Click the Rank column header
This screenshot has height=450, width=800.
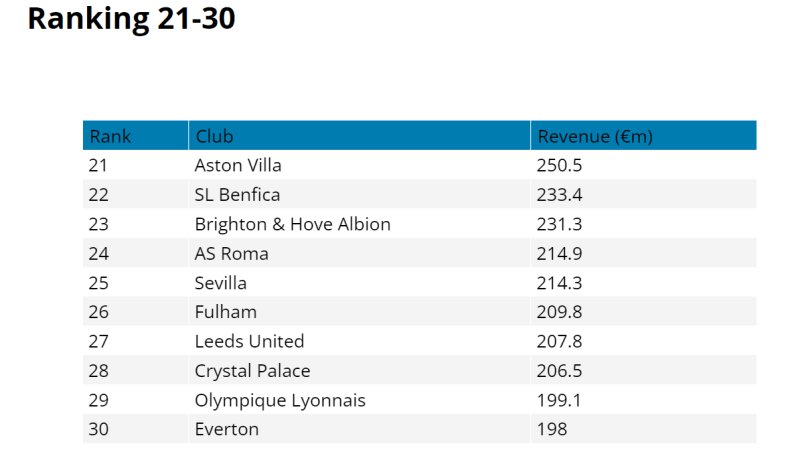136,136
